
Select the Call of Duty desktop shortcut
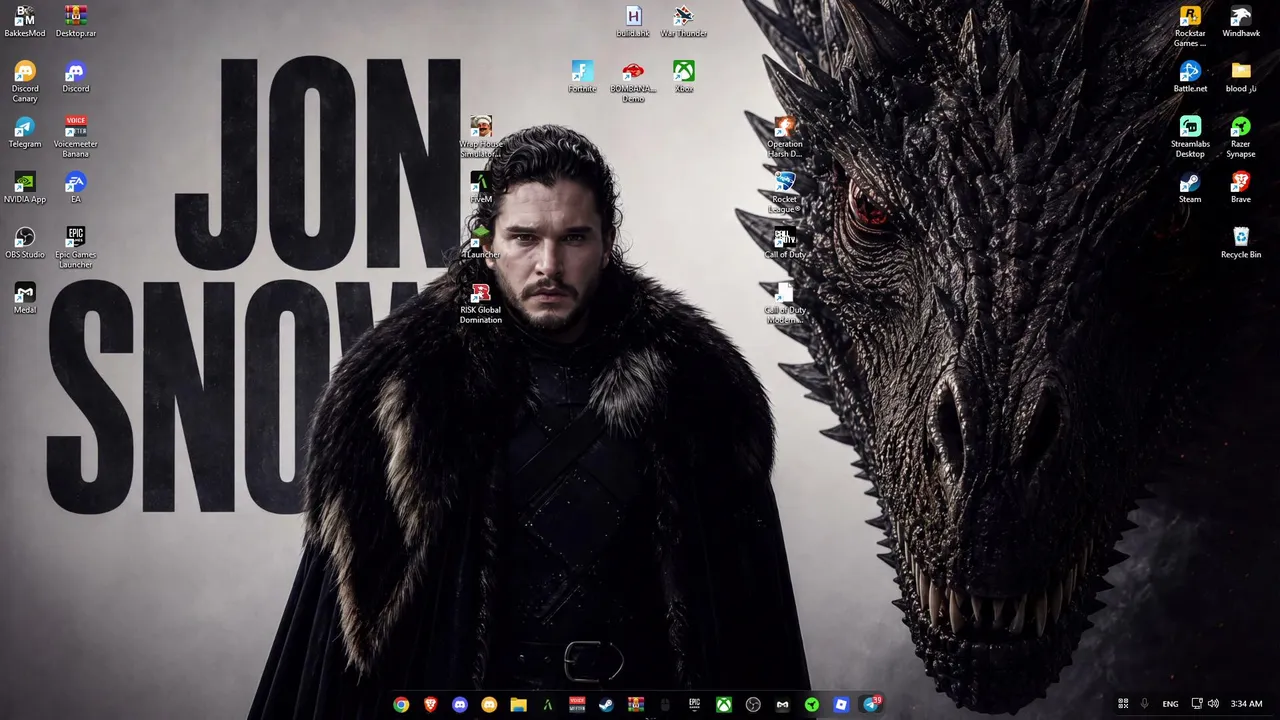click(785, 243)
